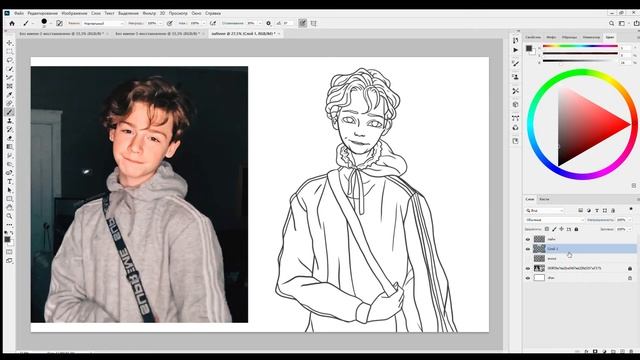Show the hidden layer below Слой 1
This screenshot has width=640, height=360.
(x=528, y=258)
